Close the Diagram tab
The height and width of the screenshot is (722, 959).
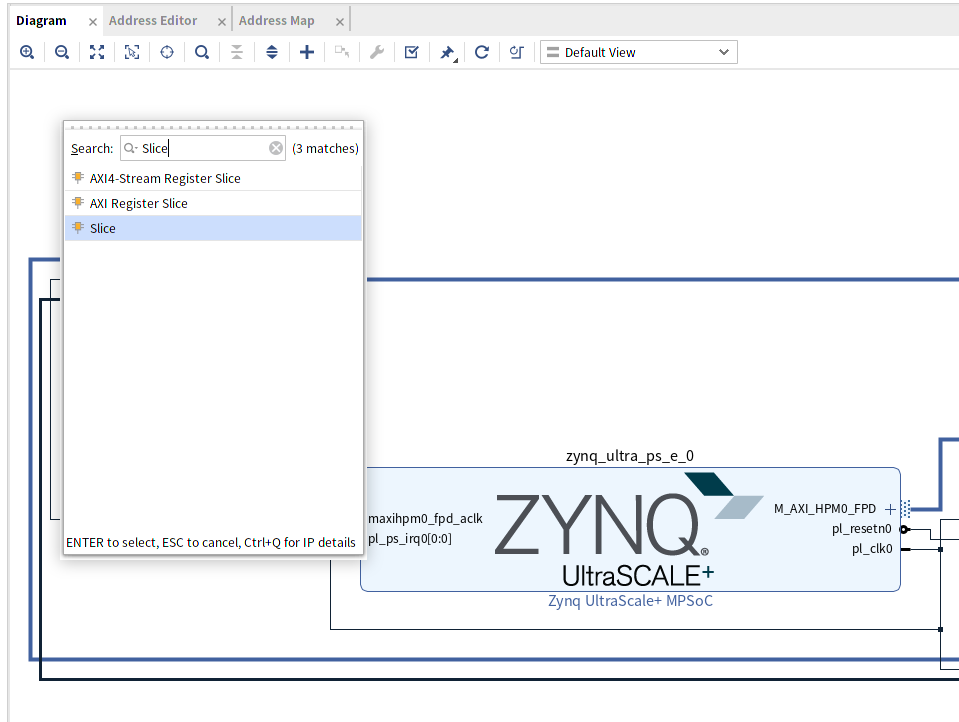[93, 22]
